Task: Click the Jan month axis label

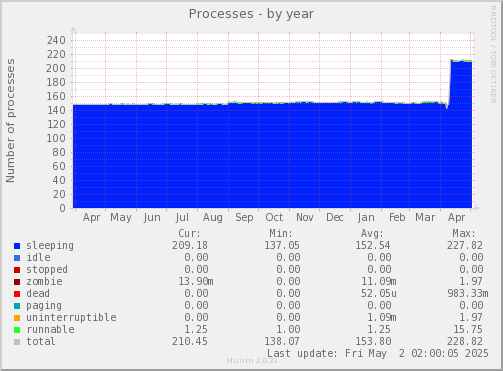Action: tap(366, 218)
